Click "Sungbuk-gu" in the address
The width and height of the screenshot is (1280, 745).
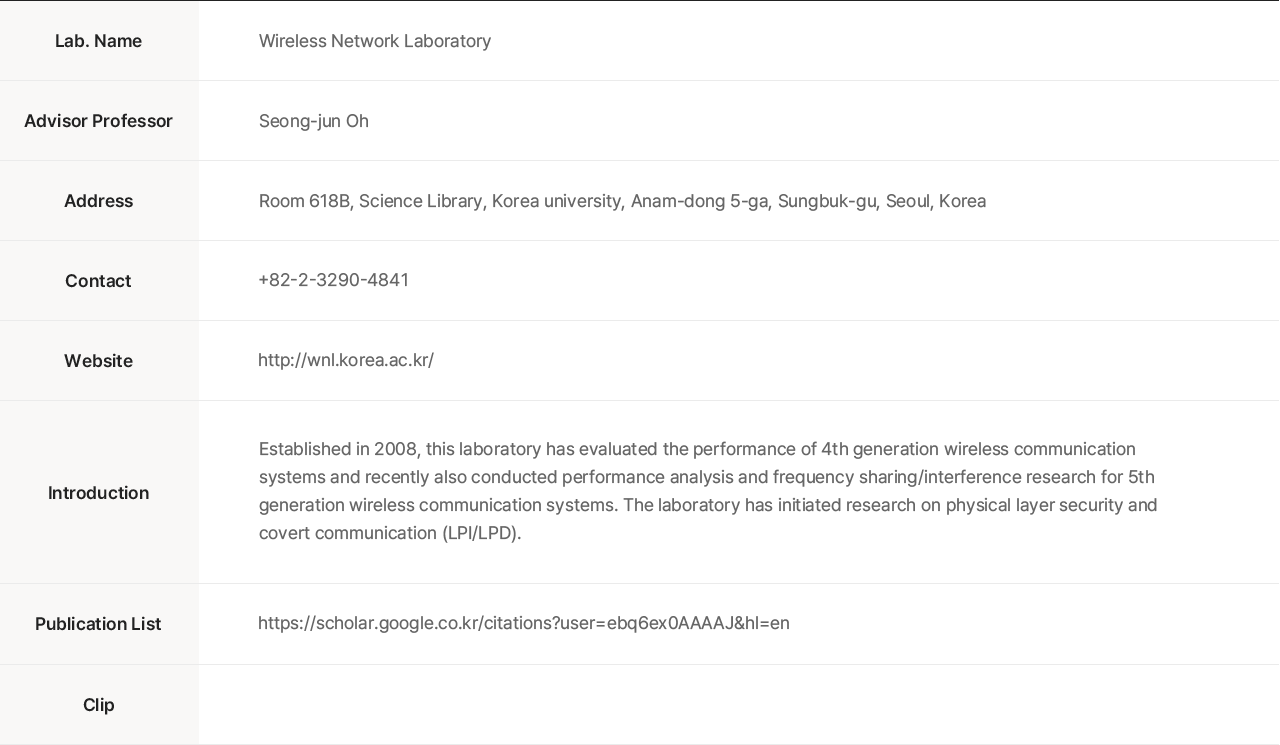point(826,201)
